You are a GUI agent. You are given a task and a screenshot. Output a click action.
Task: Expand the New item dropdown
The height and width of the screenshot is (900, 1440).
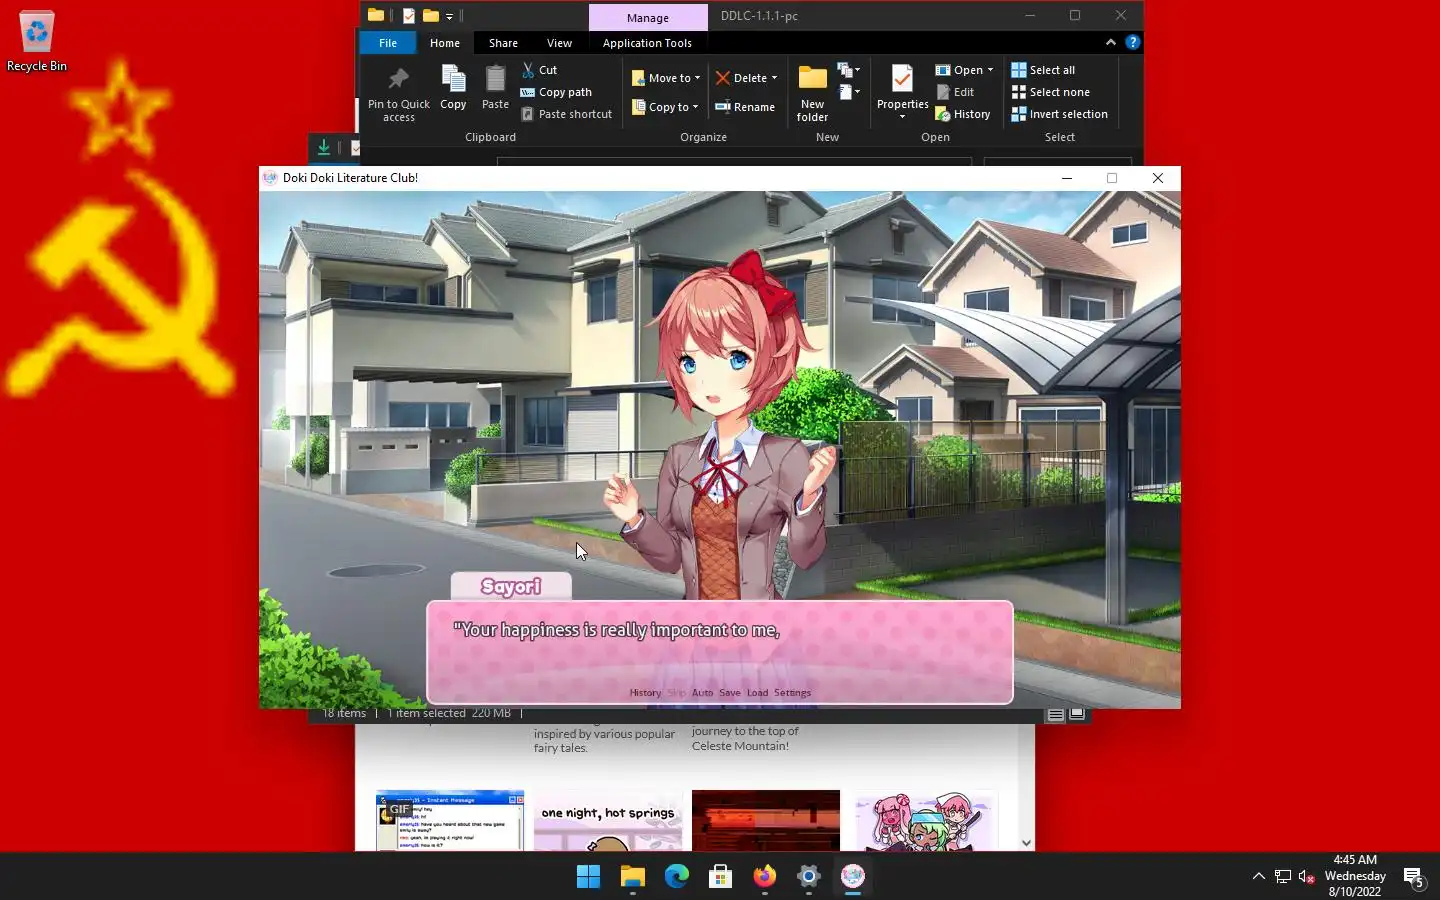point(847,70)
